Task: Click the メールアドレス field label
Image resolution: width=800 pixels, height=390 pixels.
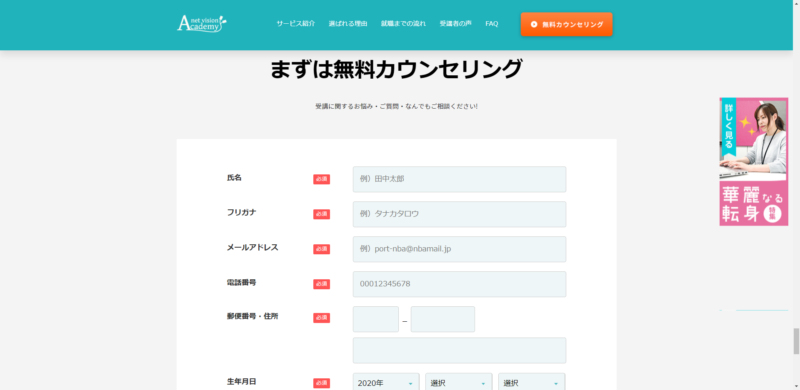Action: (x=253, y=247)
